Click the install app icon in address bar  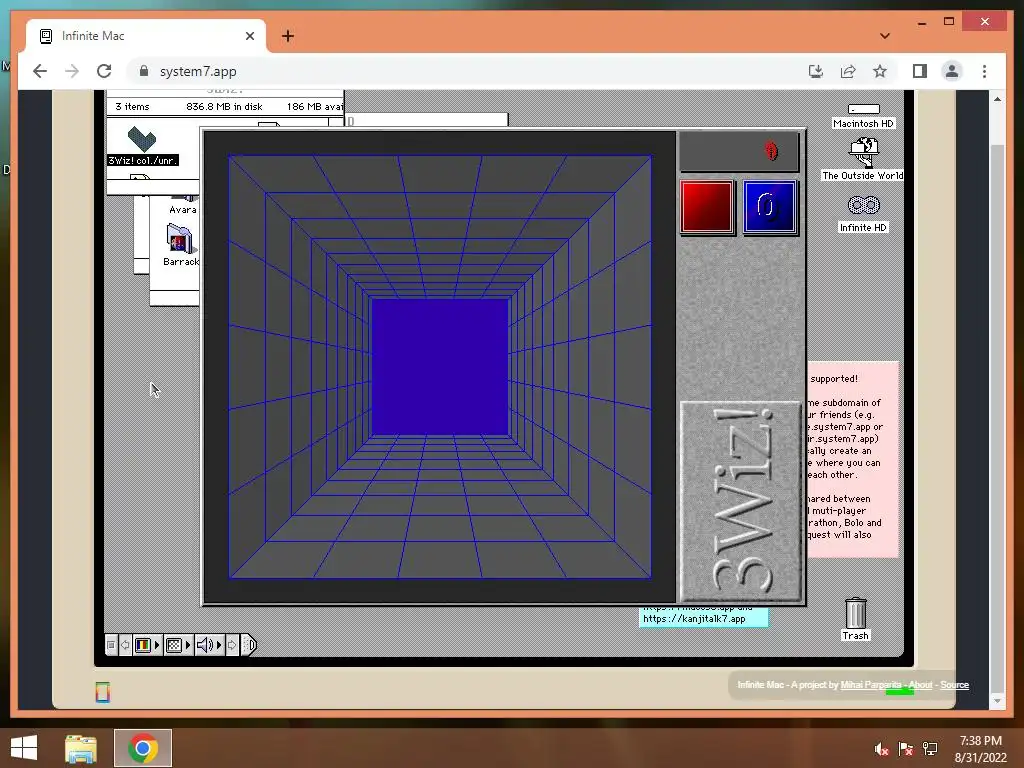click(816, 71)
